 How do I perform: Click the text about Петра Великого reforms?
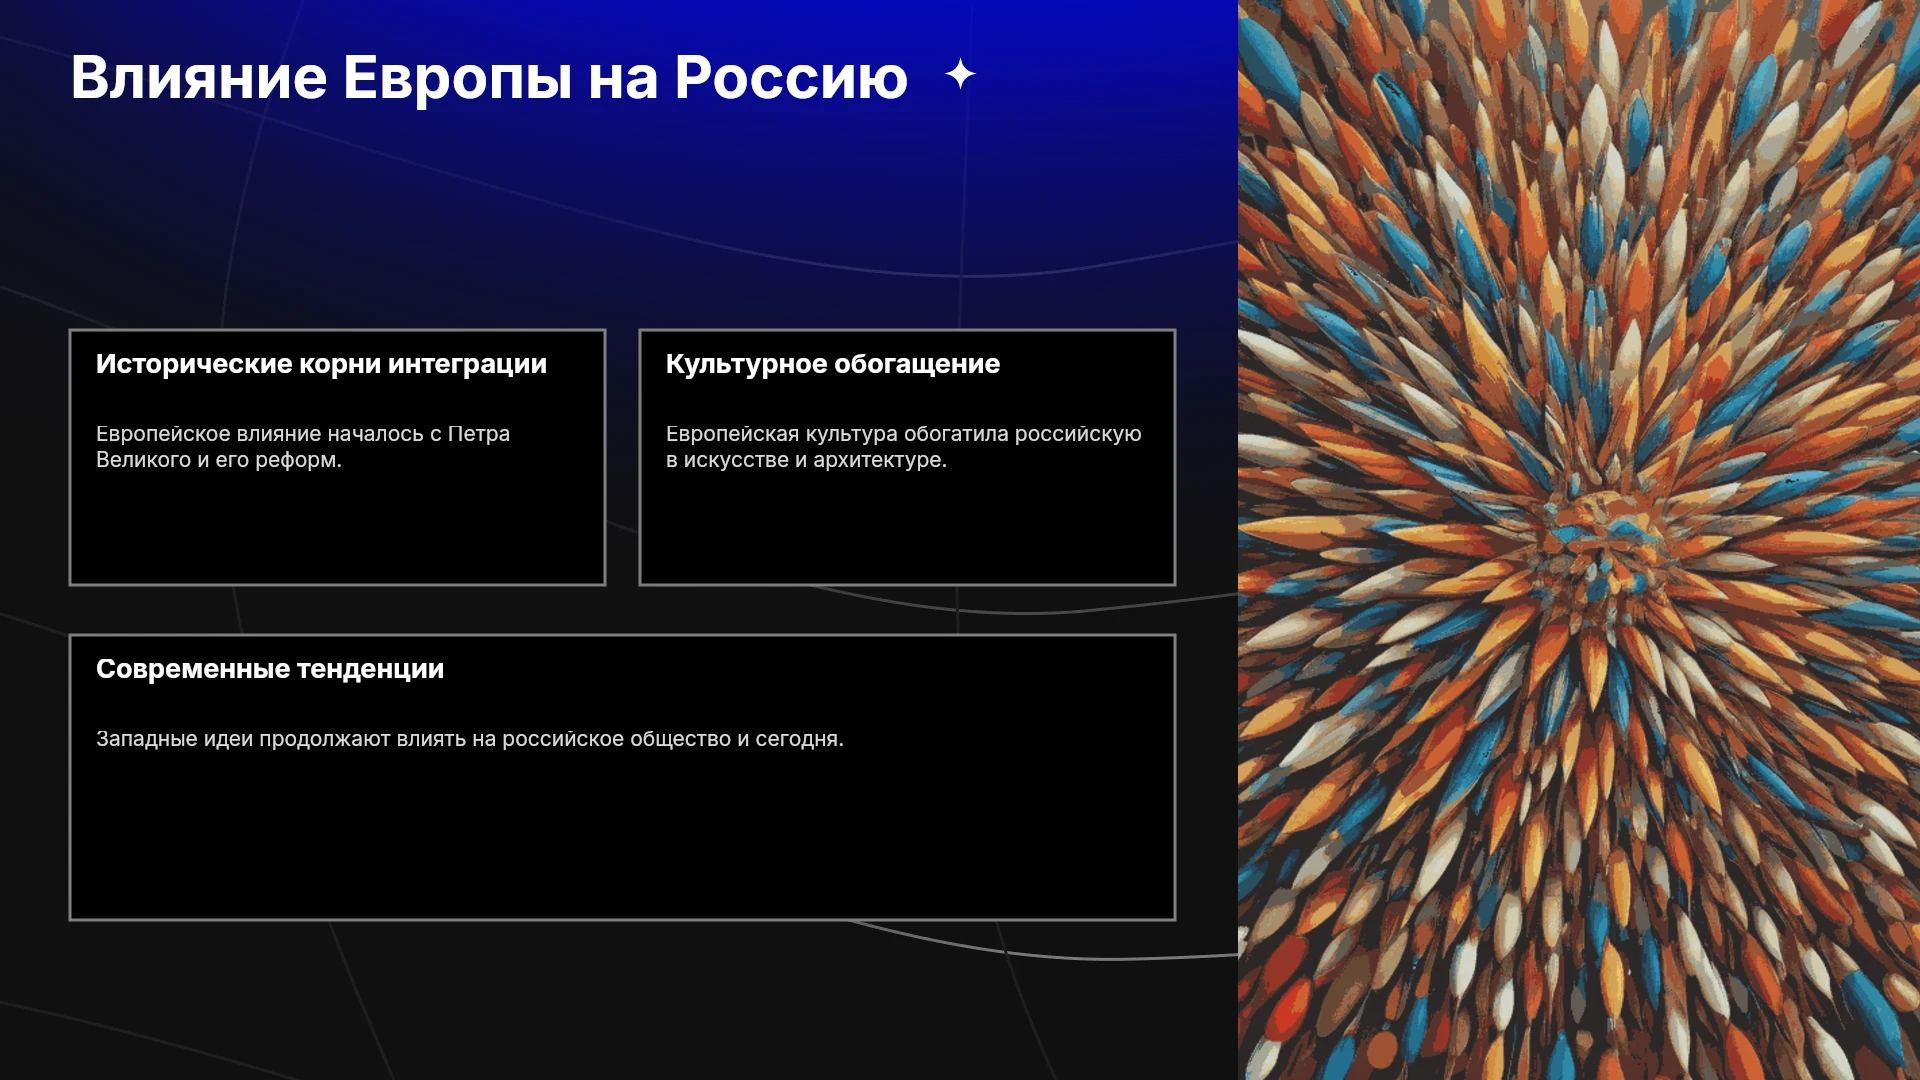click(x=303, y=447)
